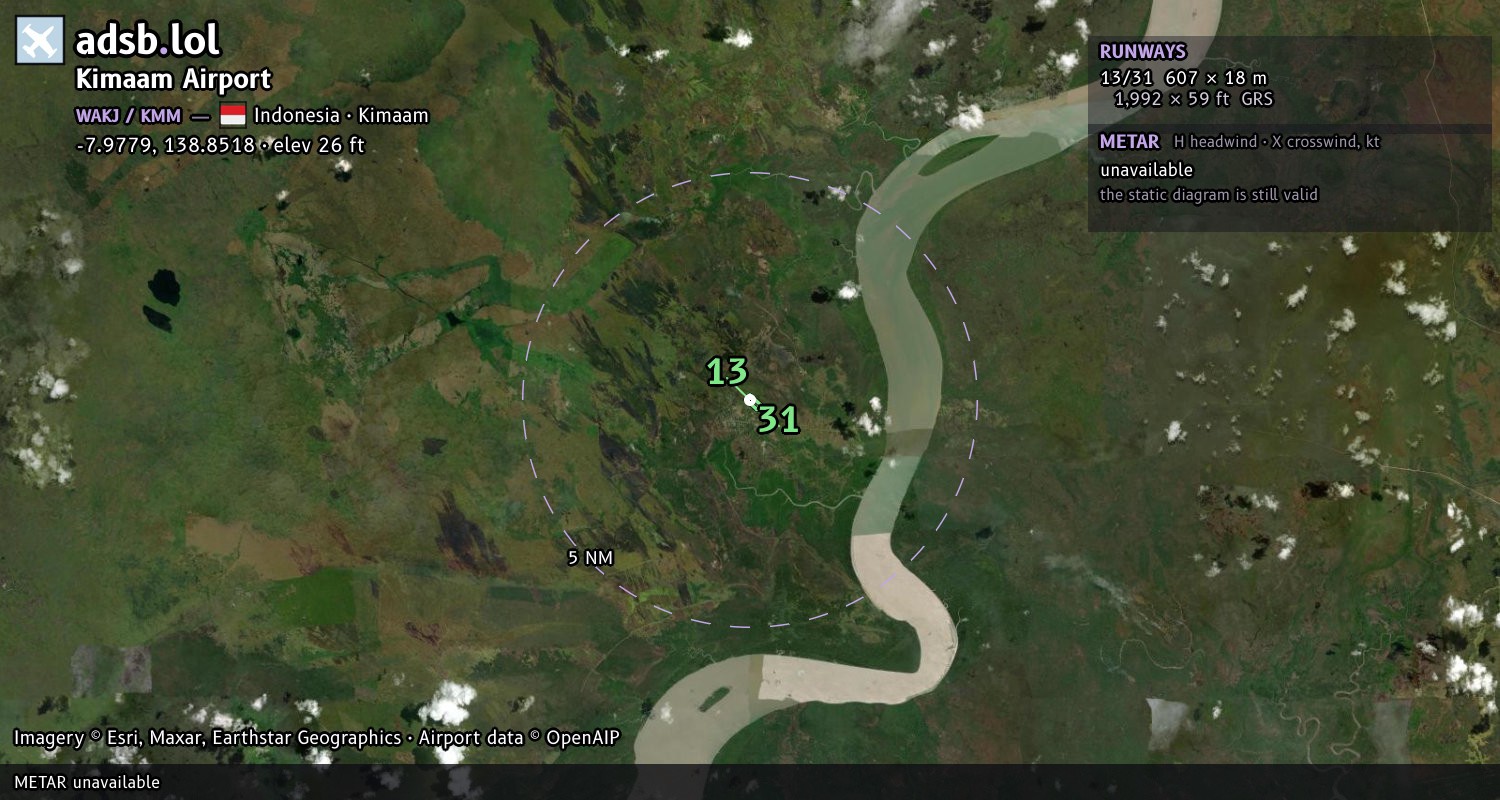Screen dimensions: 1500x800
Task: Click the "adsb.lol" site title
Action: click(x=148, y=41)
